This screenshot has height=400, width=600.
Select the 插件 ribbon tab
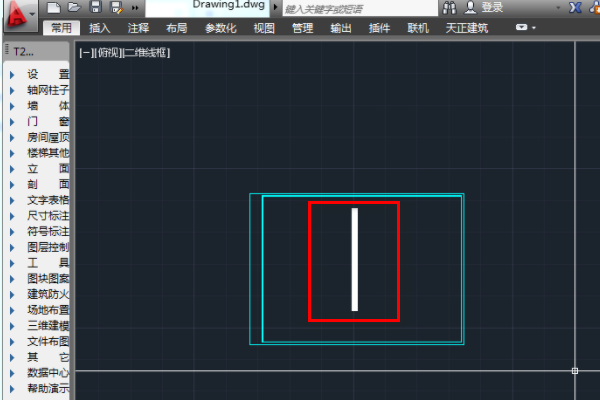click(379, 28)
